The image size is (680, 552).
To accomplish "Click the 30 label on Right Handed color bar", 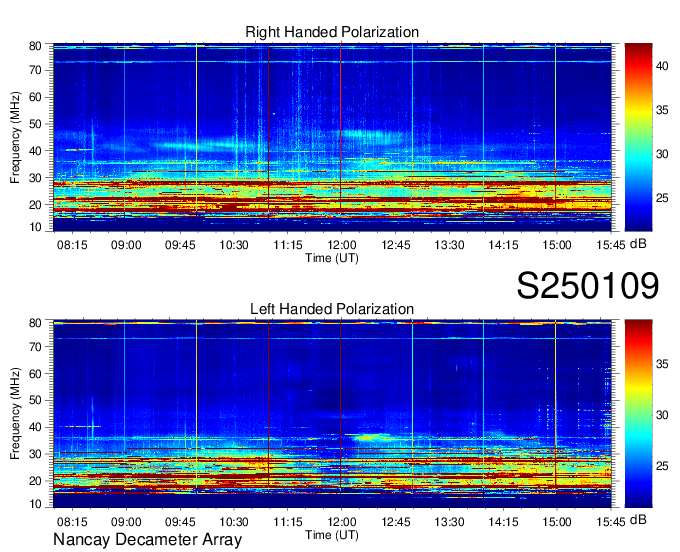I will (662, 154).
